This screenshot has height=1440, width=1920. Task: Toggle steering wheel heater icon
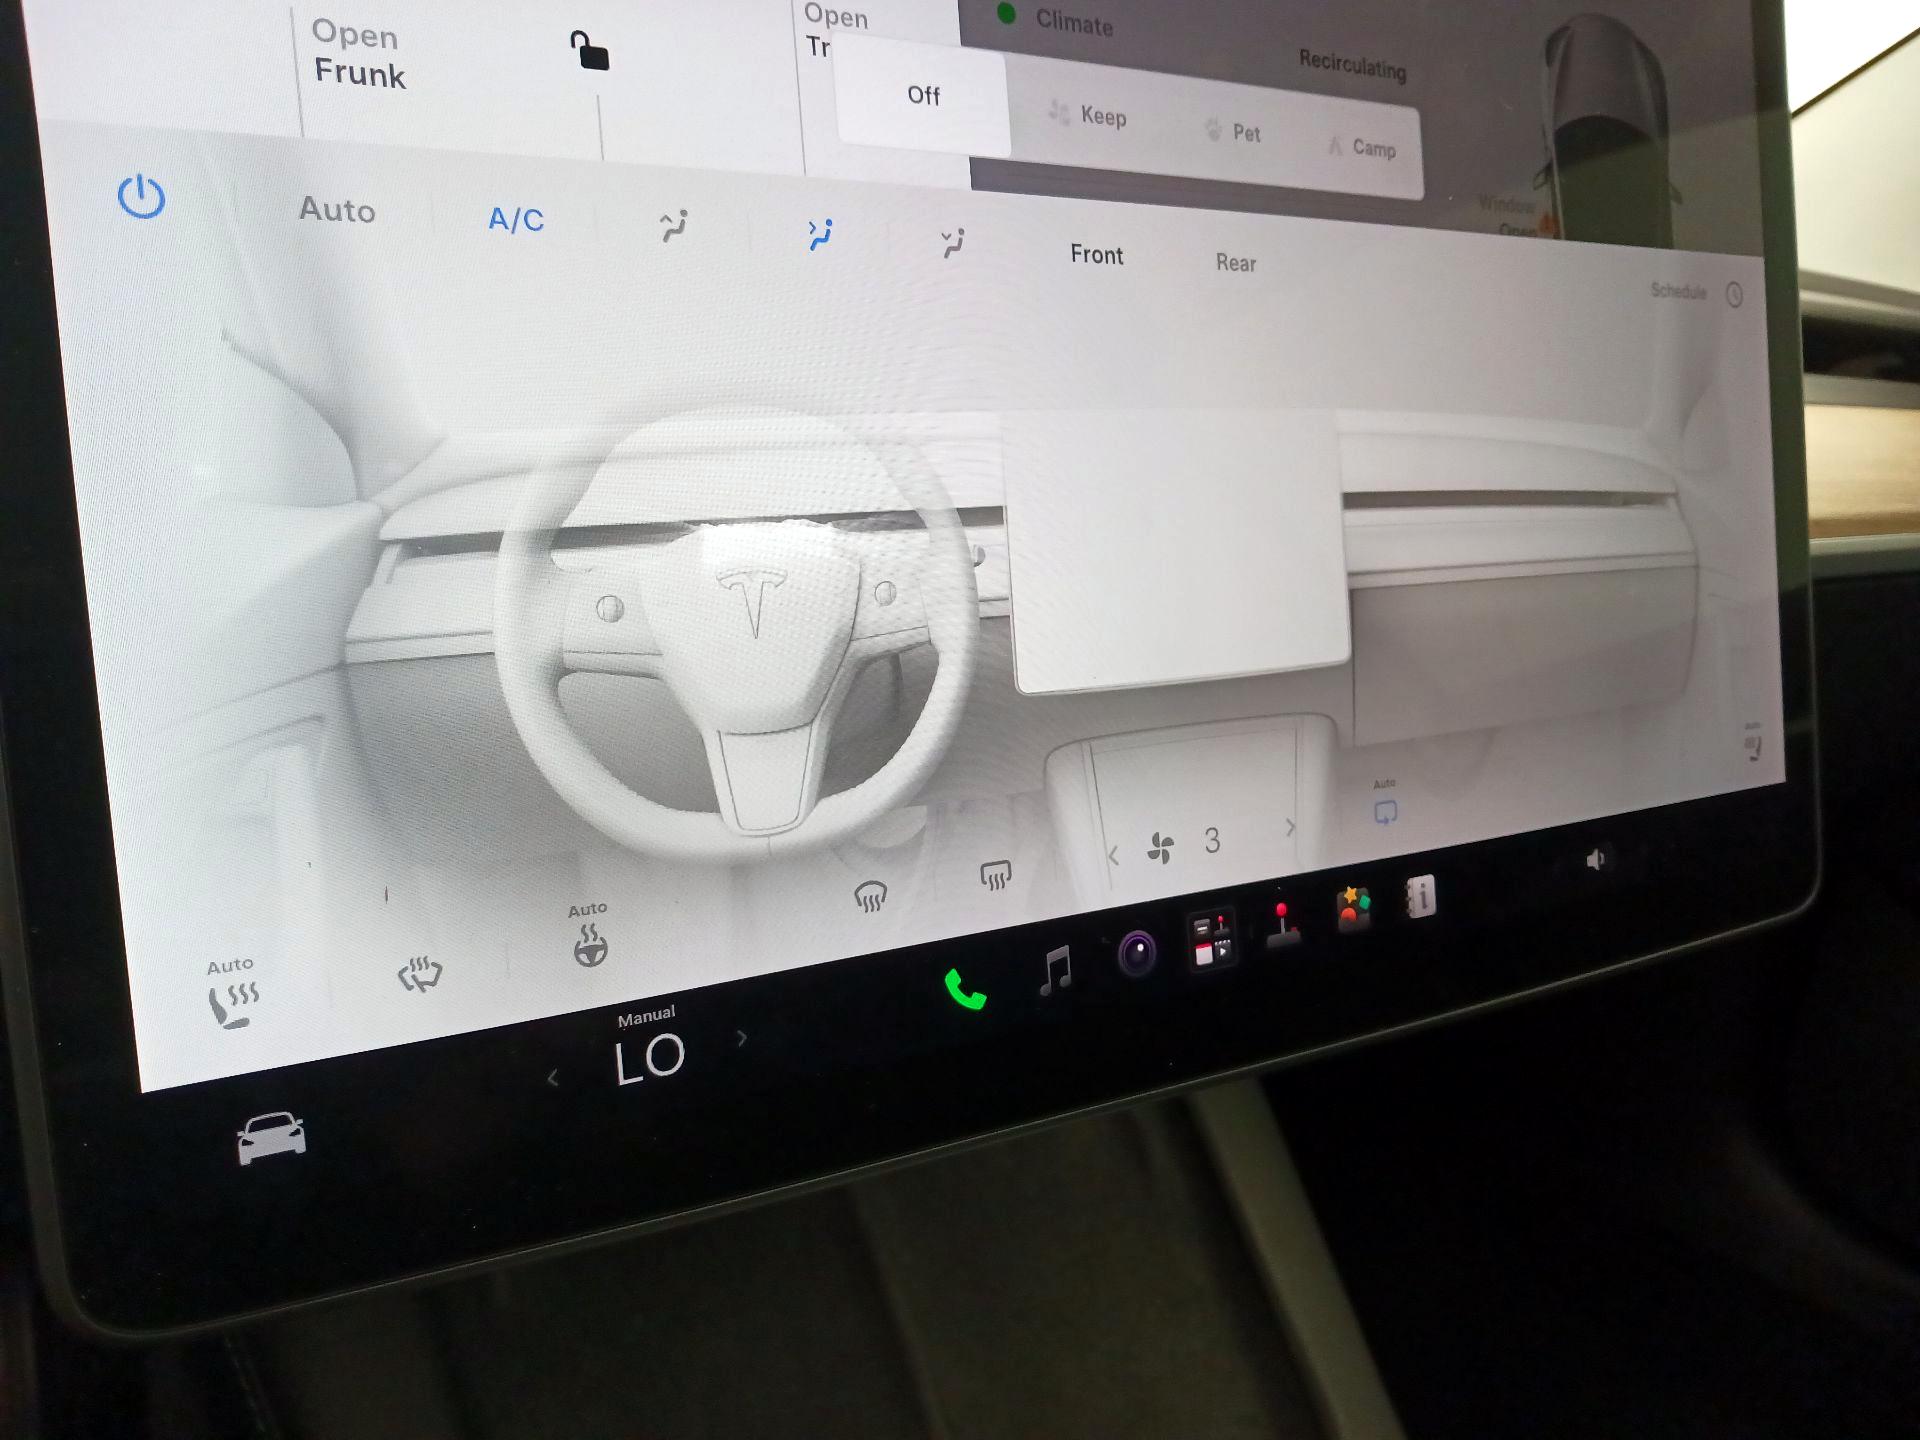pos(590,936)
